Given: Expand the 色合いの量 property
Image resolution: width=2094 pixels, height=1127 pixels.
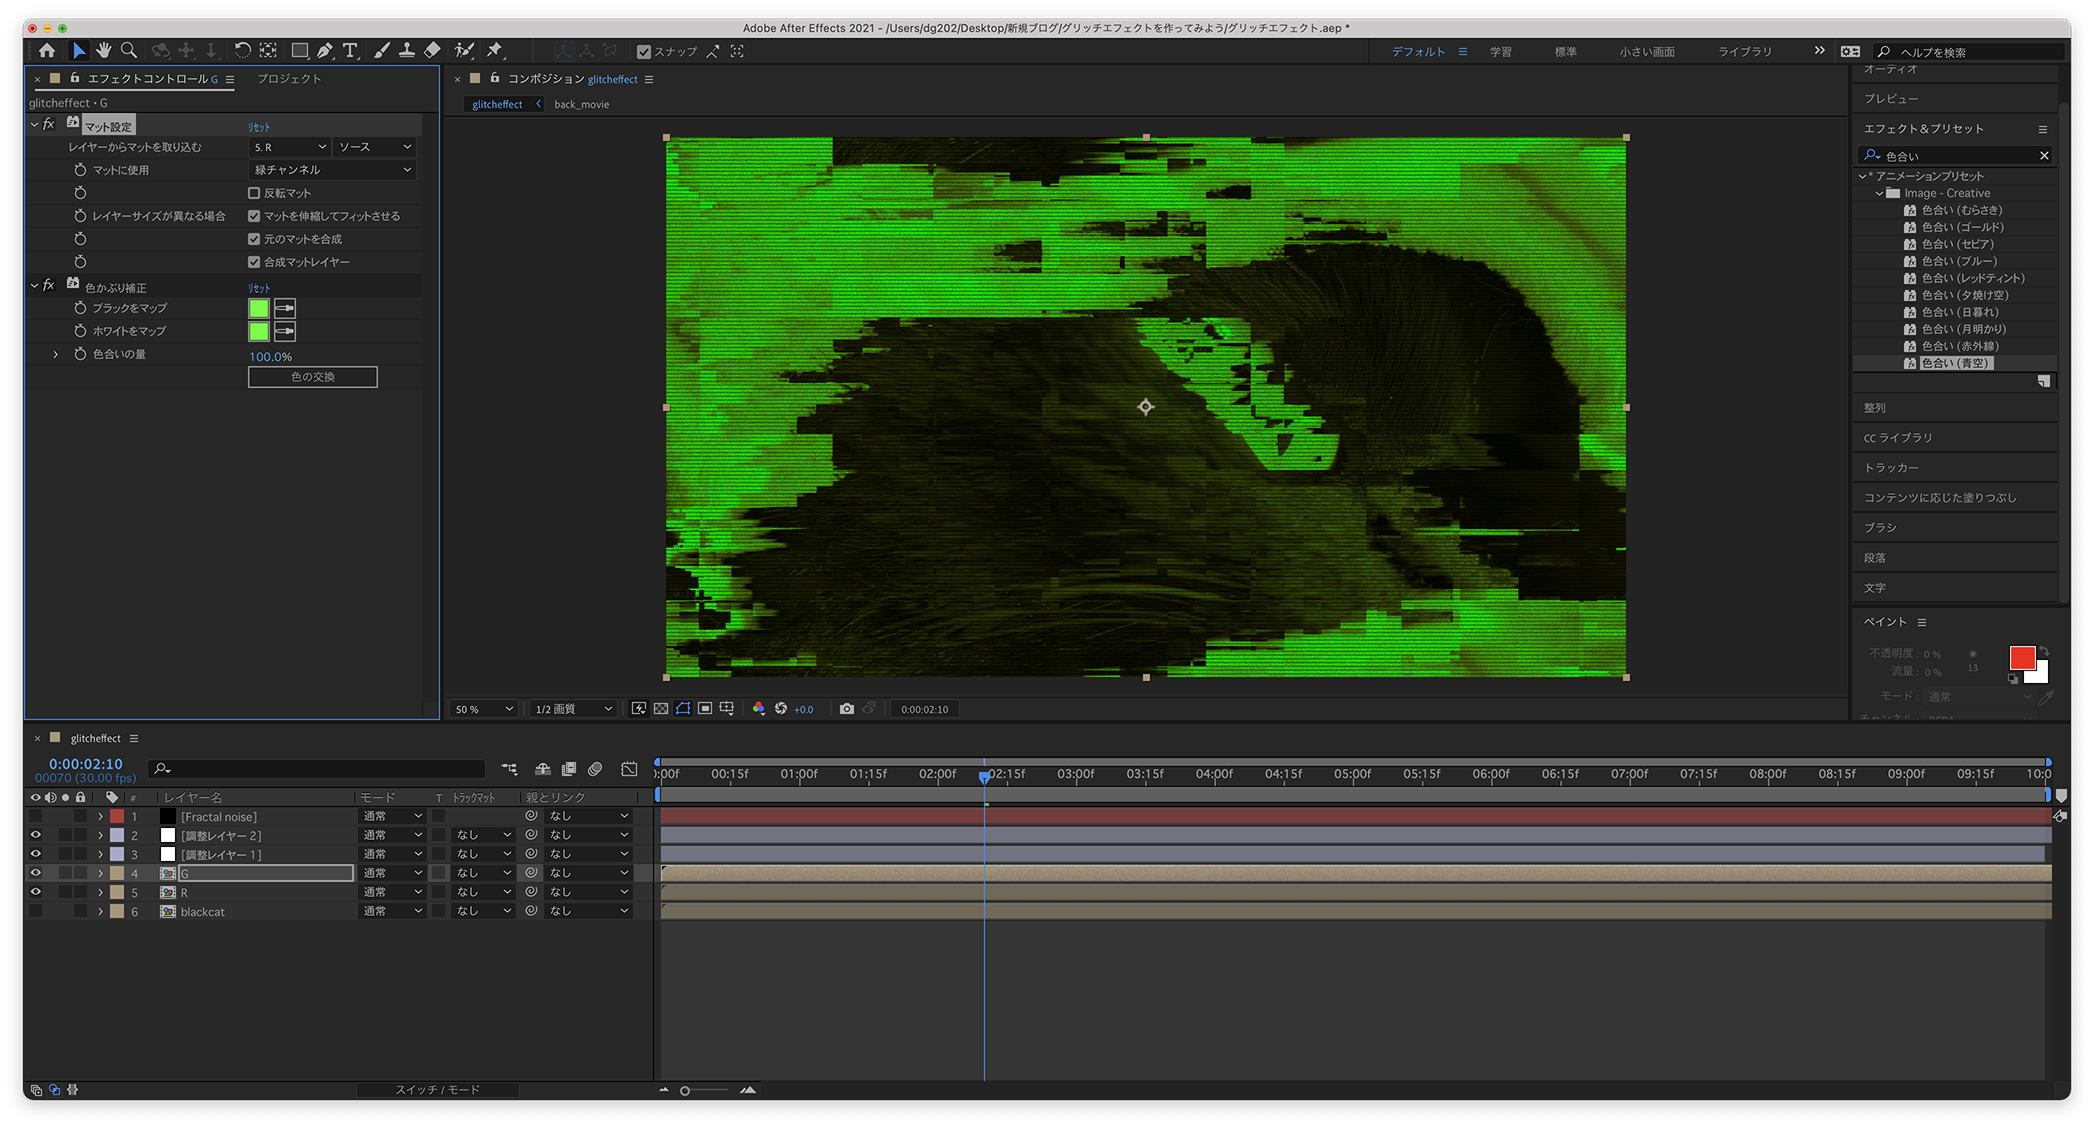Looking at the screenshot, I should coord(56,354).
